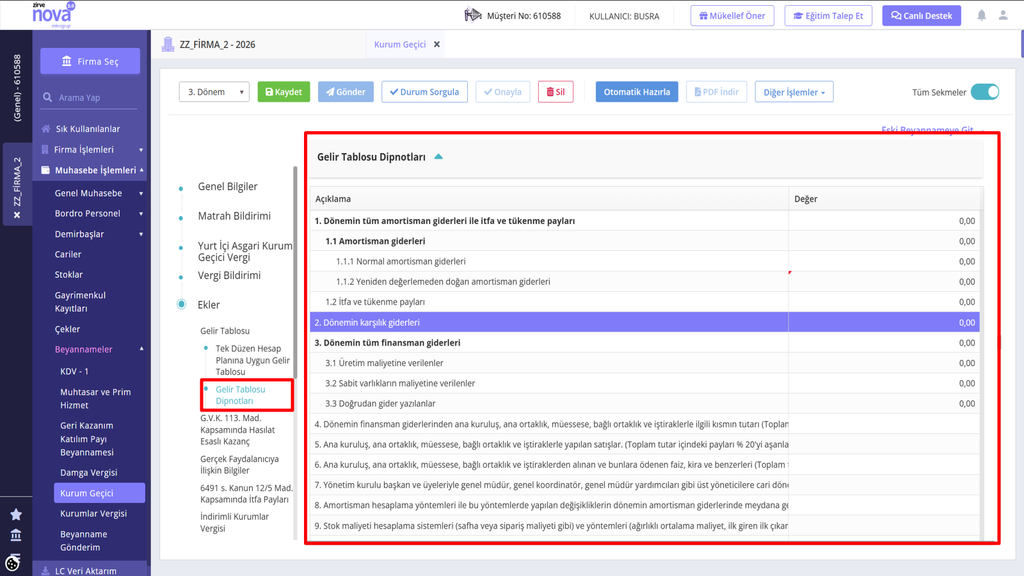Screen dimensions: 1024x576
Task: Close the Kurum Geçici tab
Action: coord(437,44)
